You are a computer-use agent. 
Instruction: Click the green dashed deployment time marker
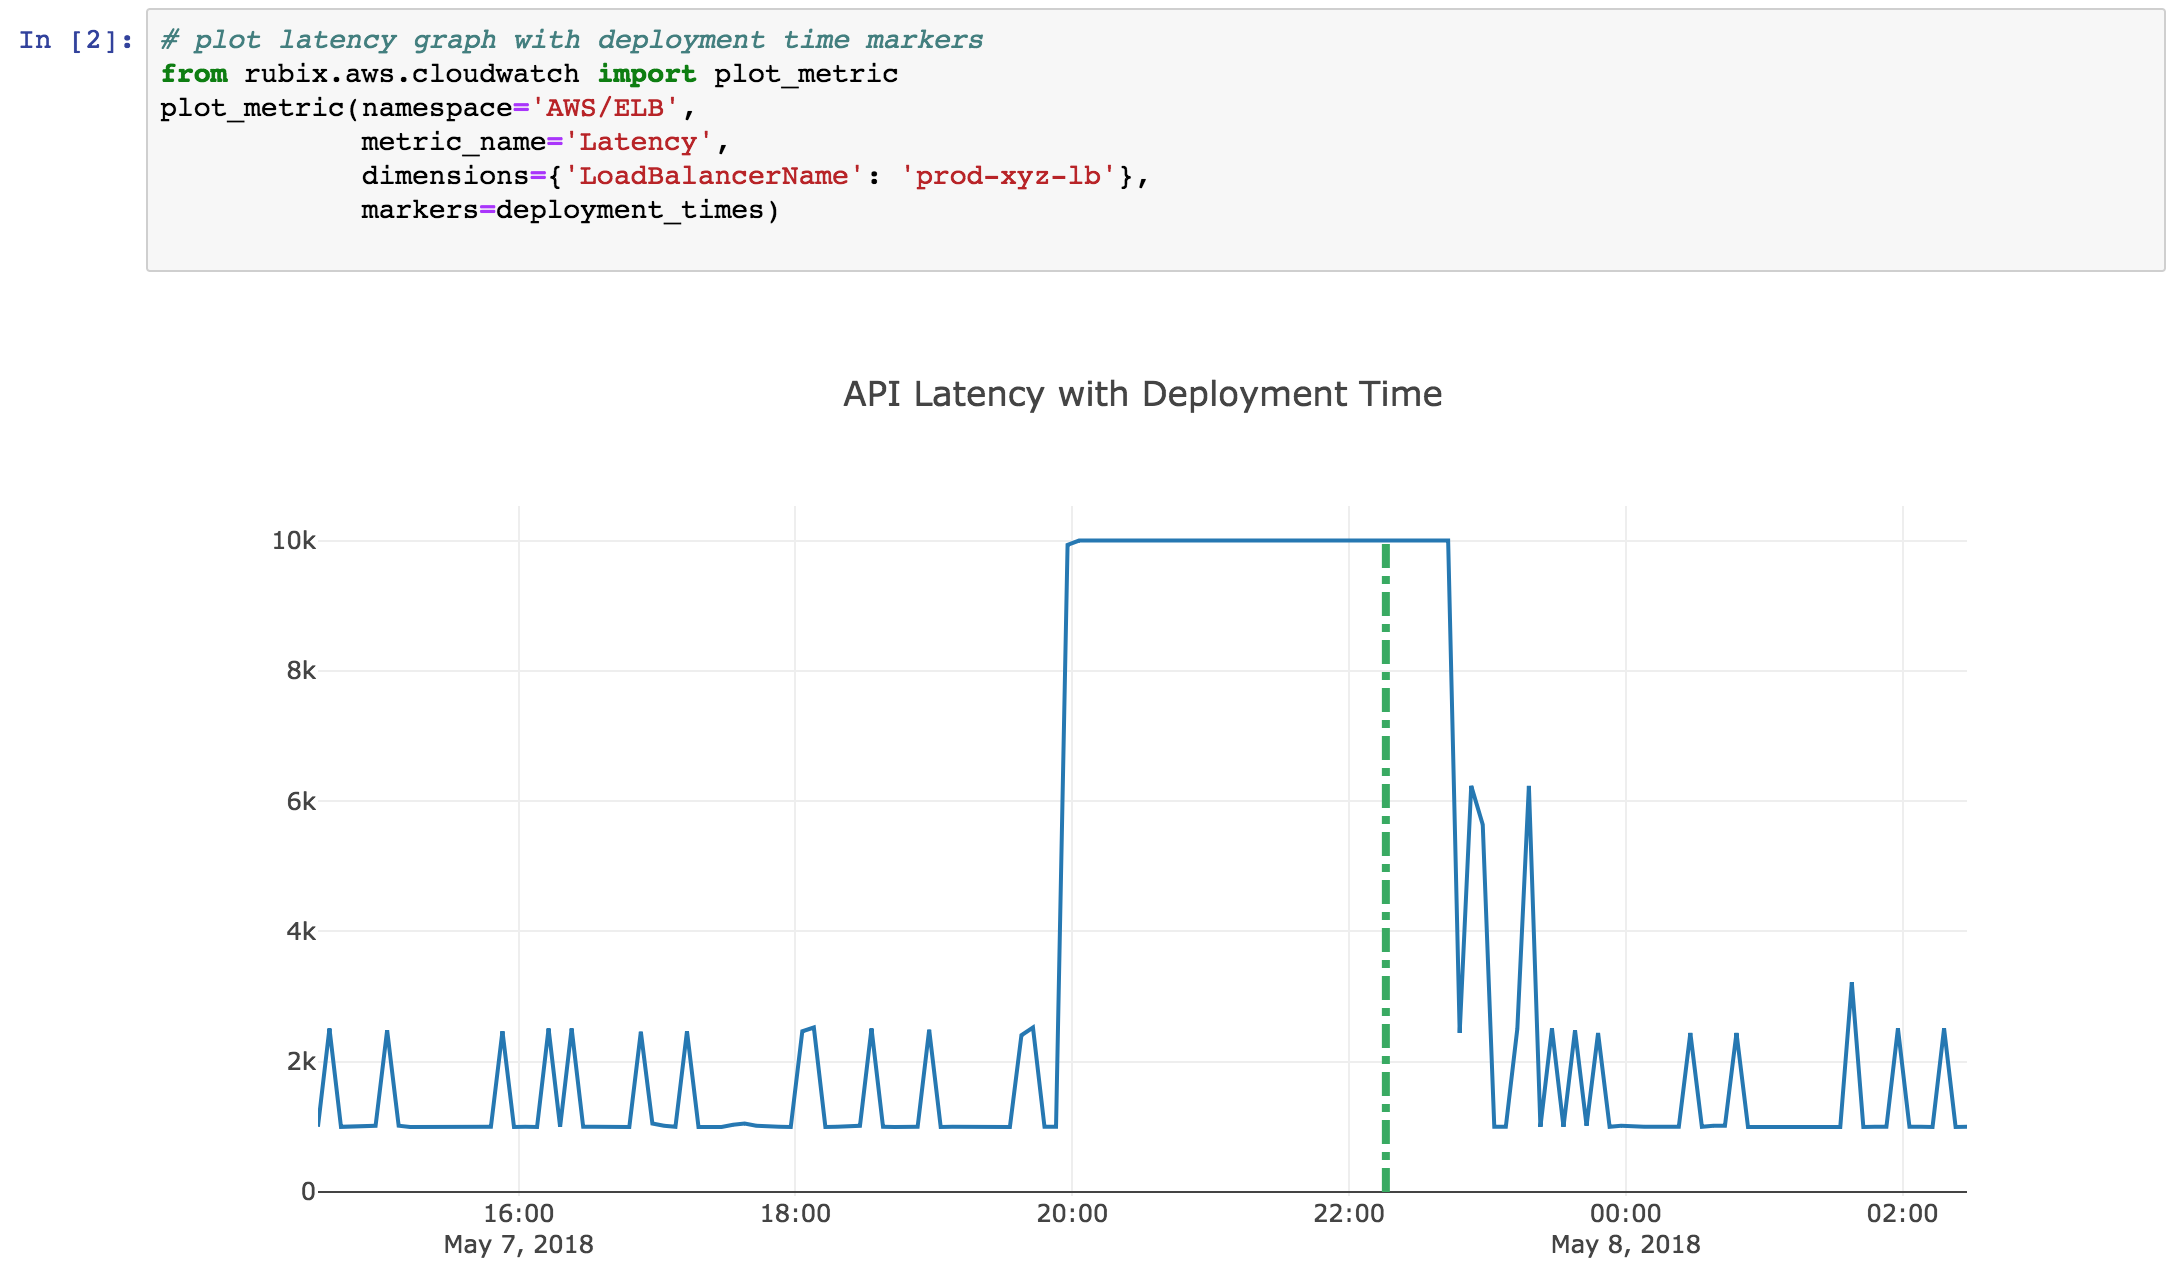click(x=1385, y=860)
